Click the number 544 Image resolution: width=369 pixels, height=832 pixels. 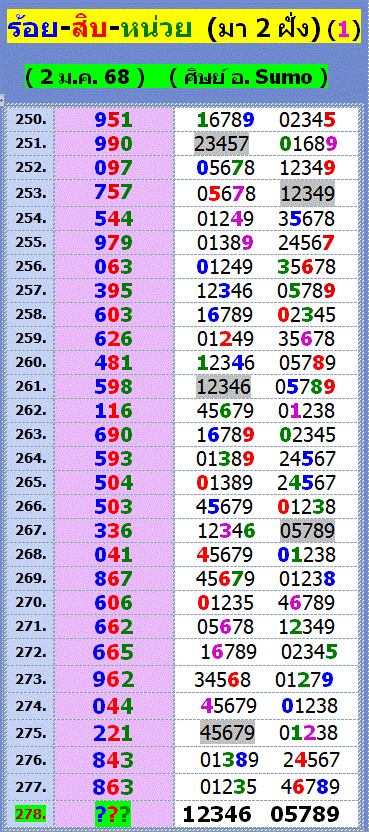[x=114, y=218]
